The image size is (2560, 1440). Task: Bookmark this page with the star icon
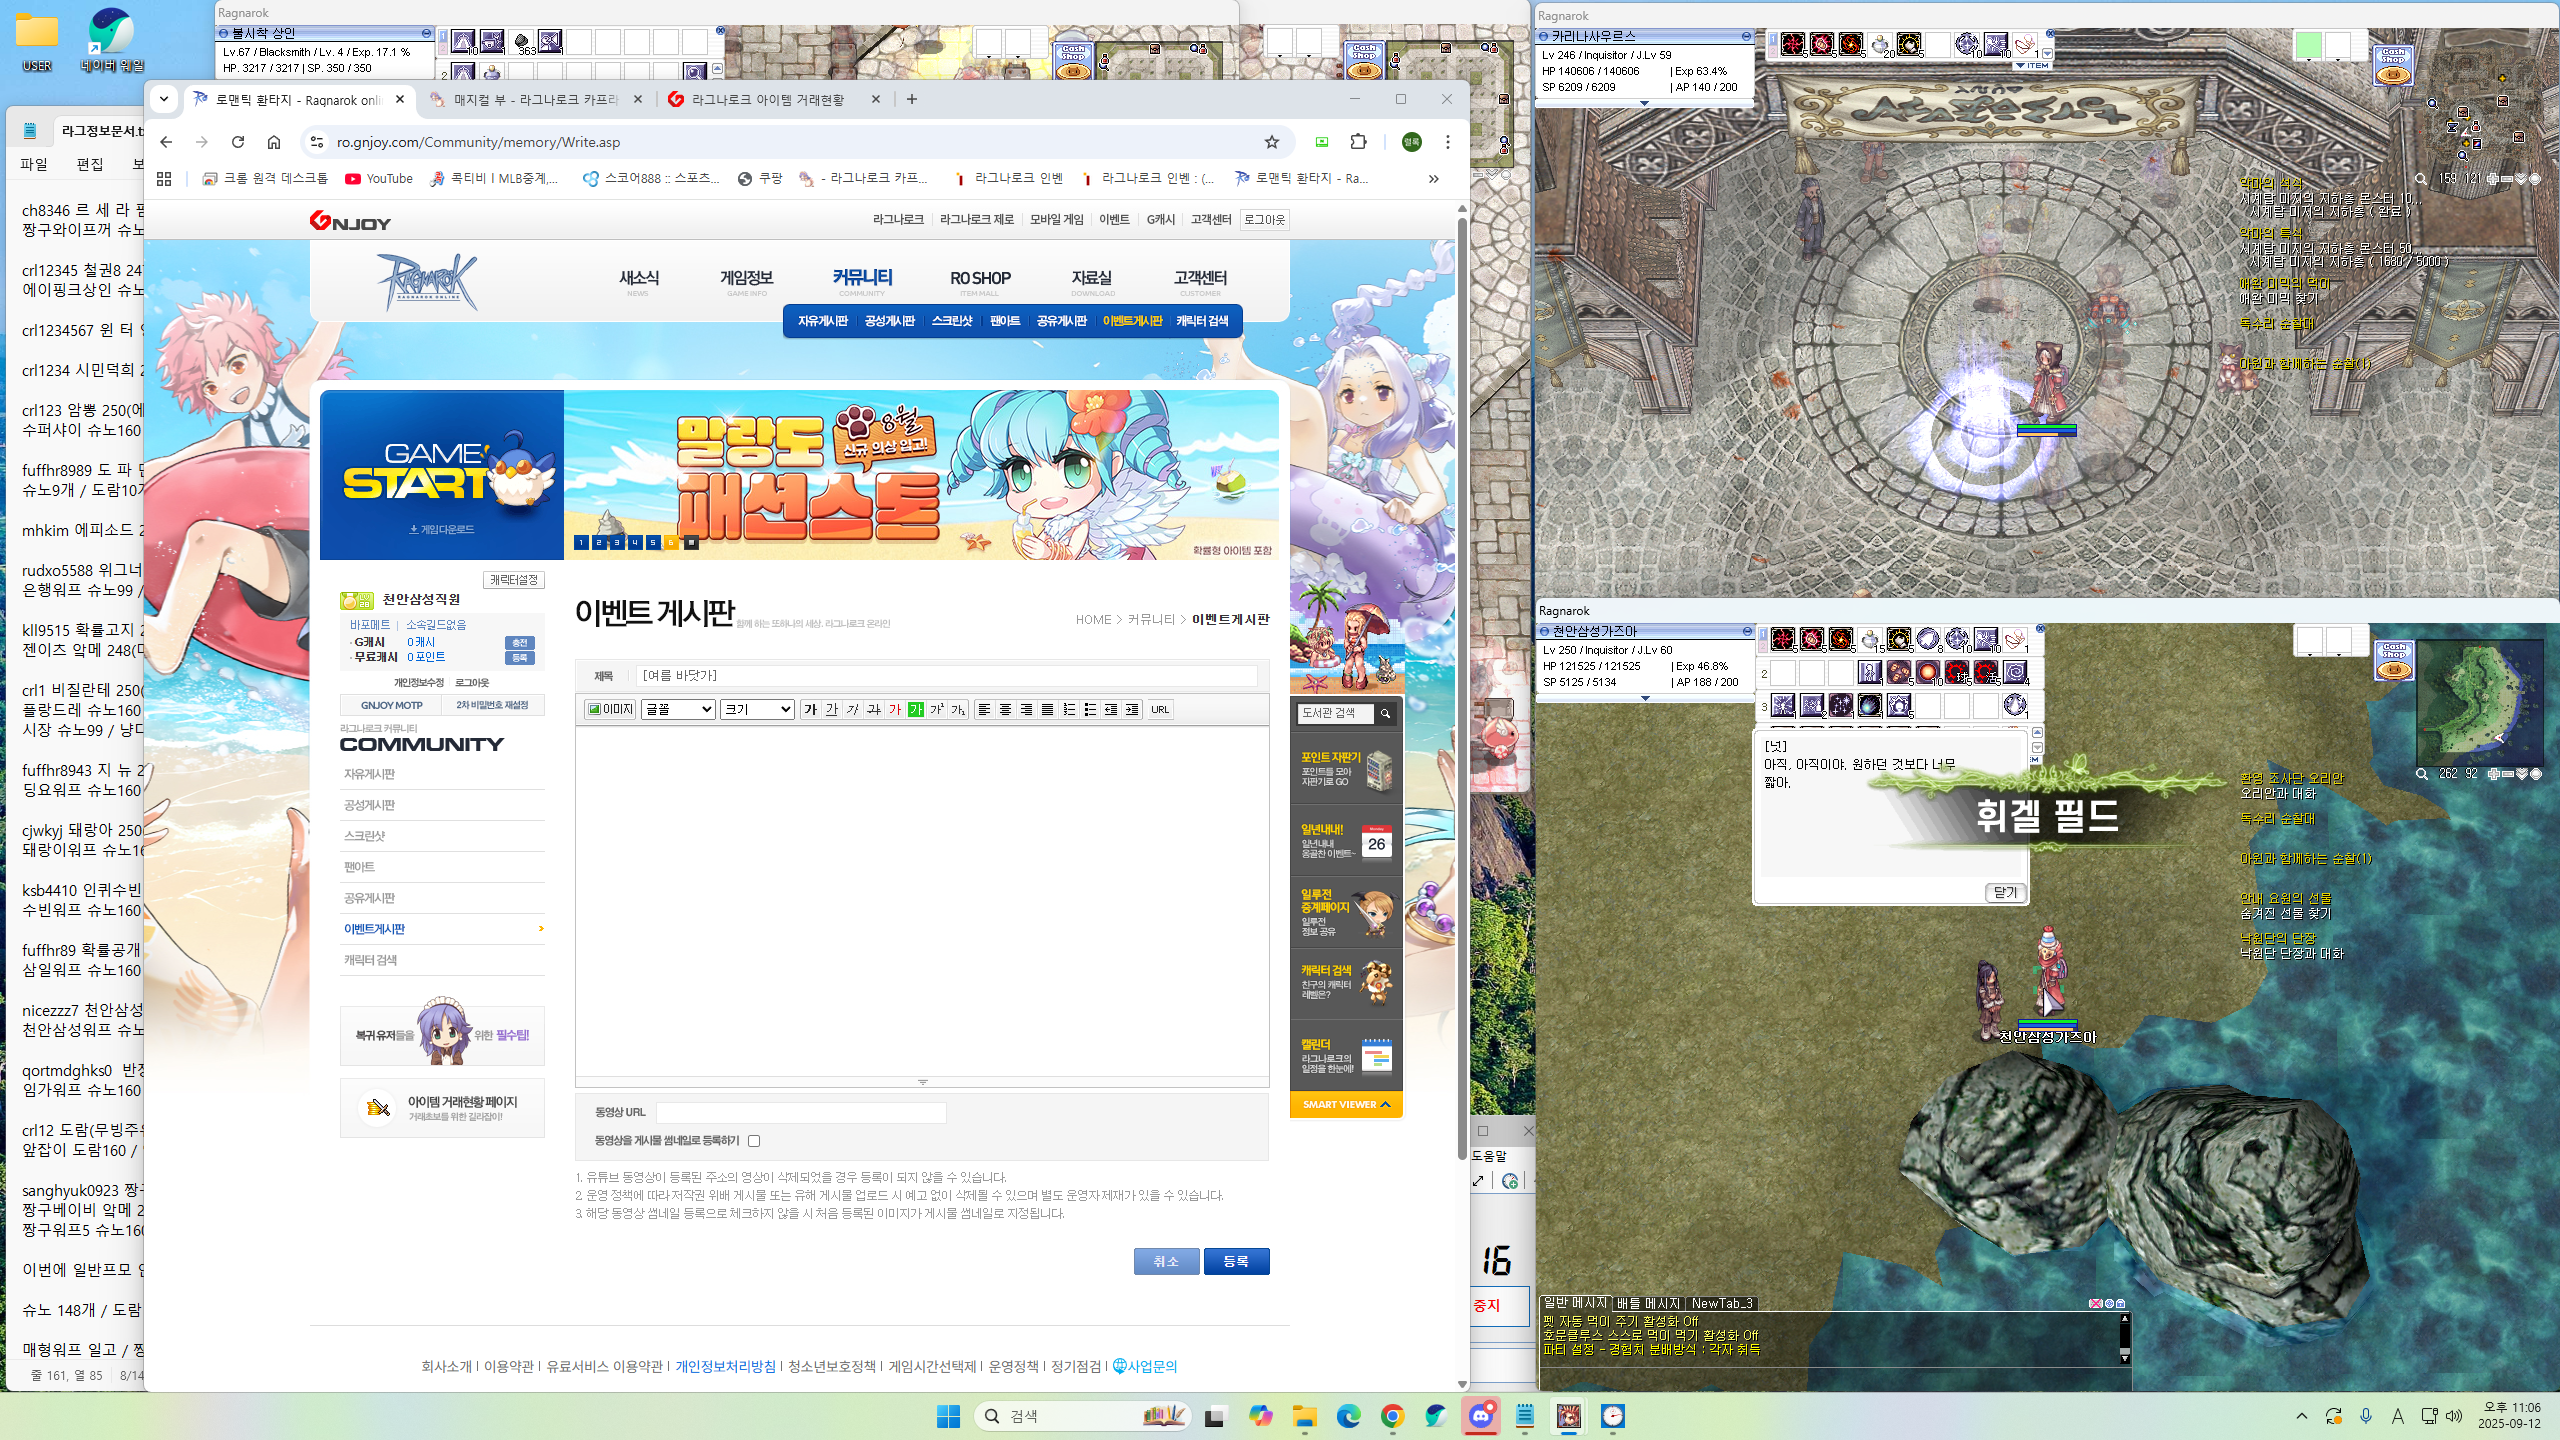[1271, 142]
